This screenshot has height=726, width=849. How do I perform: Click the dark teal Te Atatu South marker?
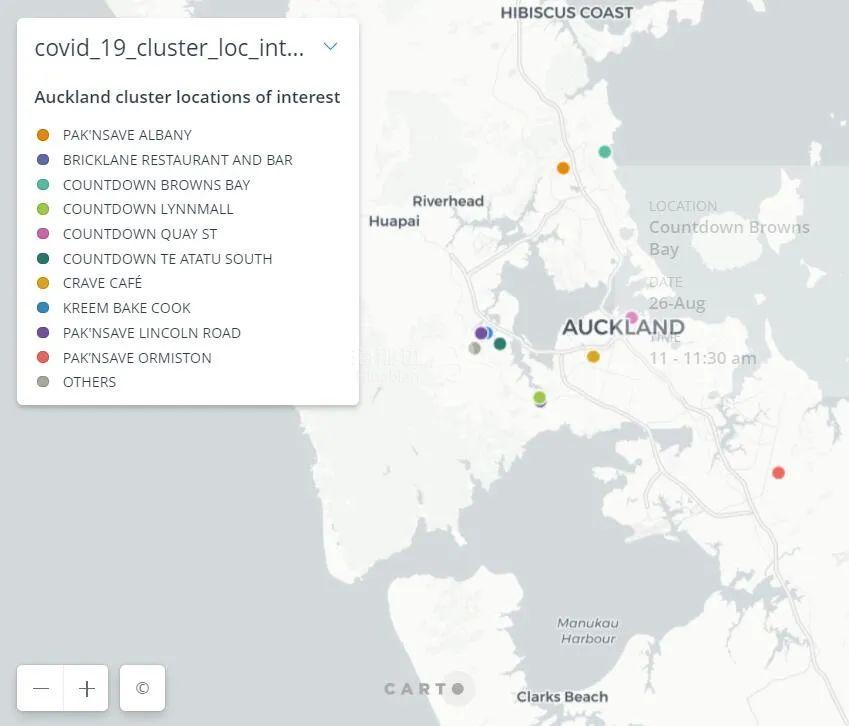point(500,344)
